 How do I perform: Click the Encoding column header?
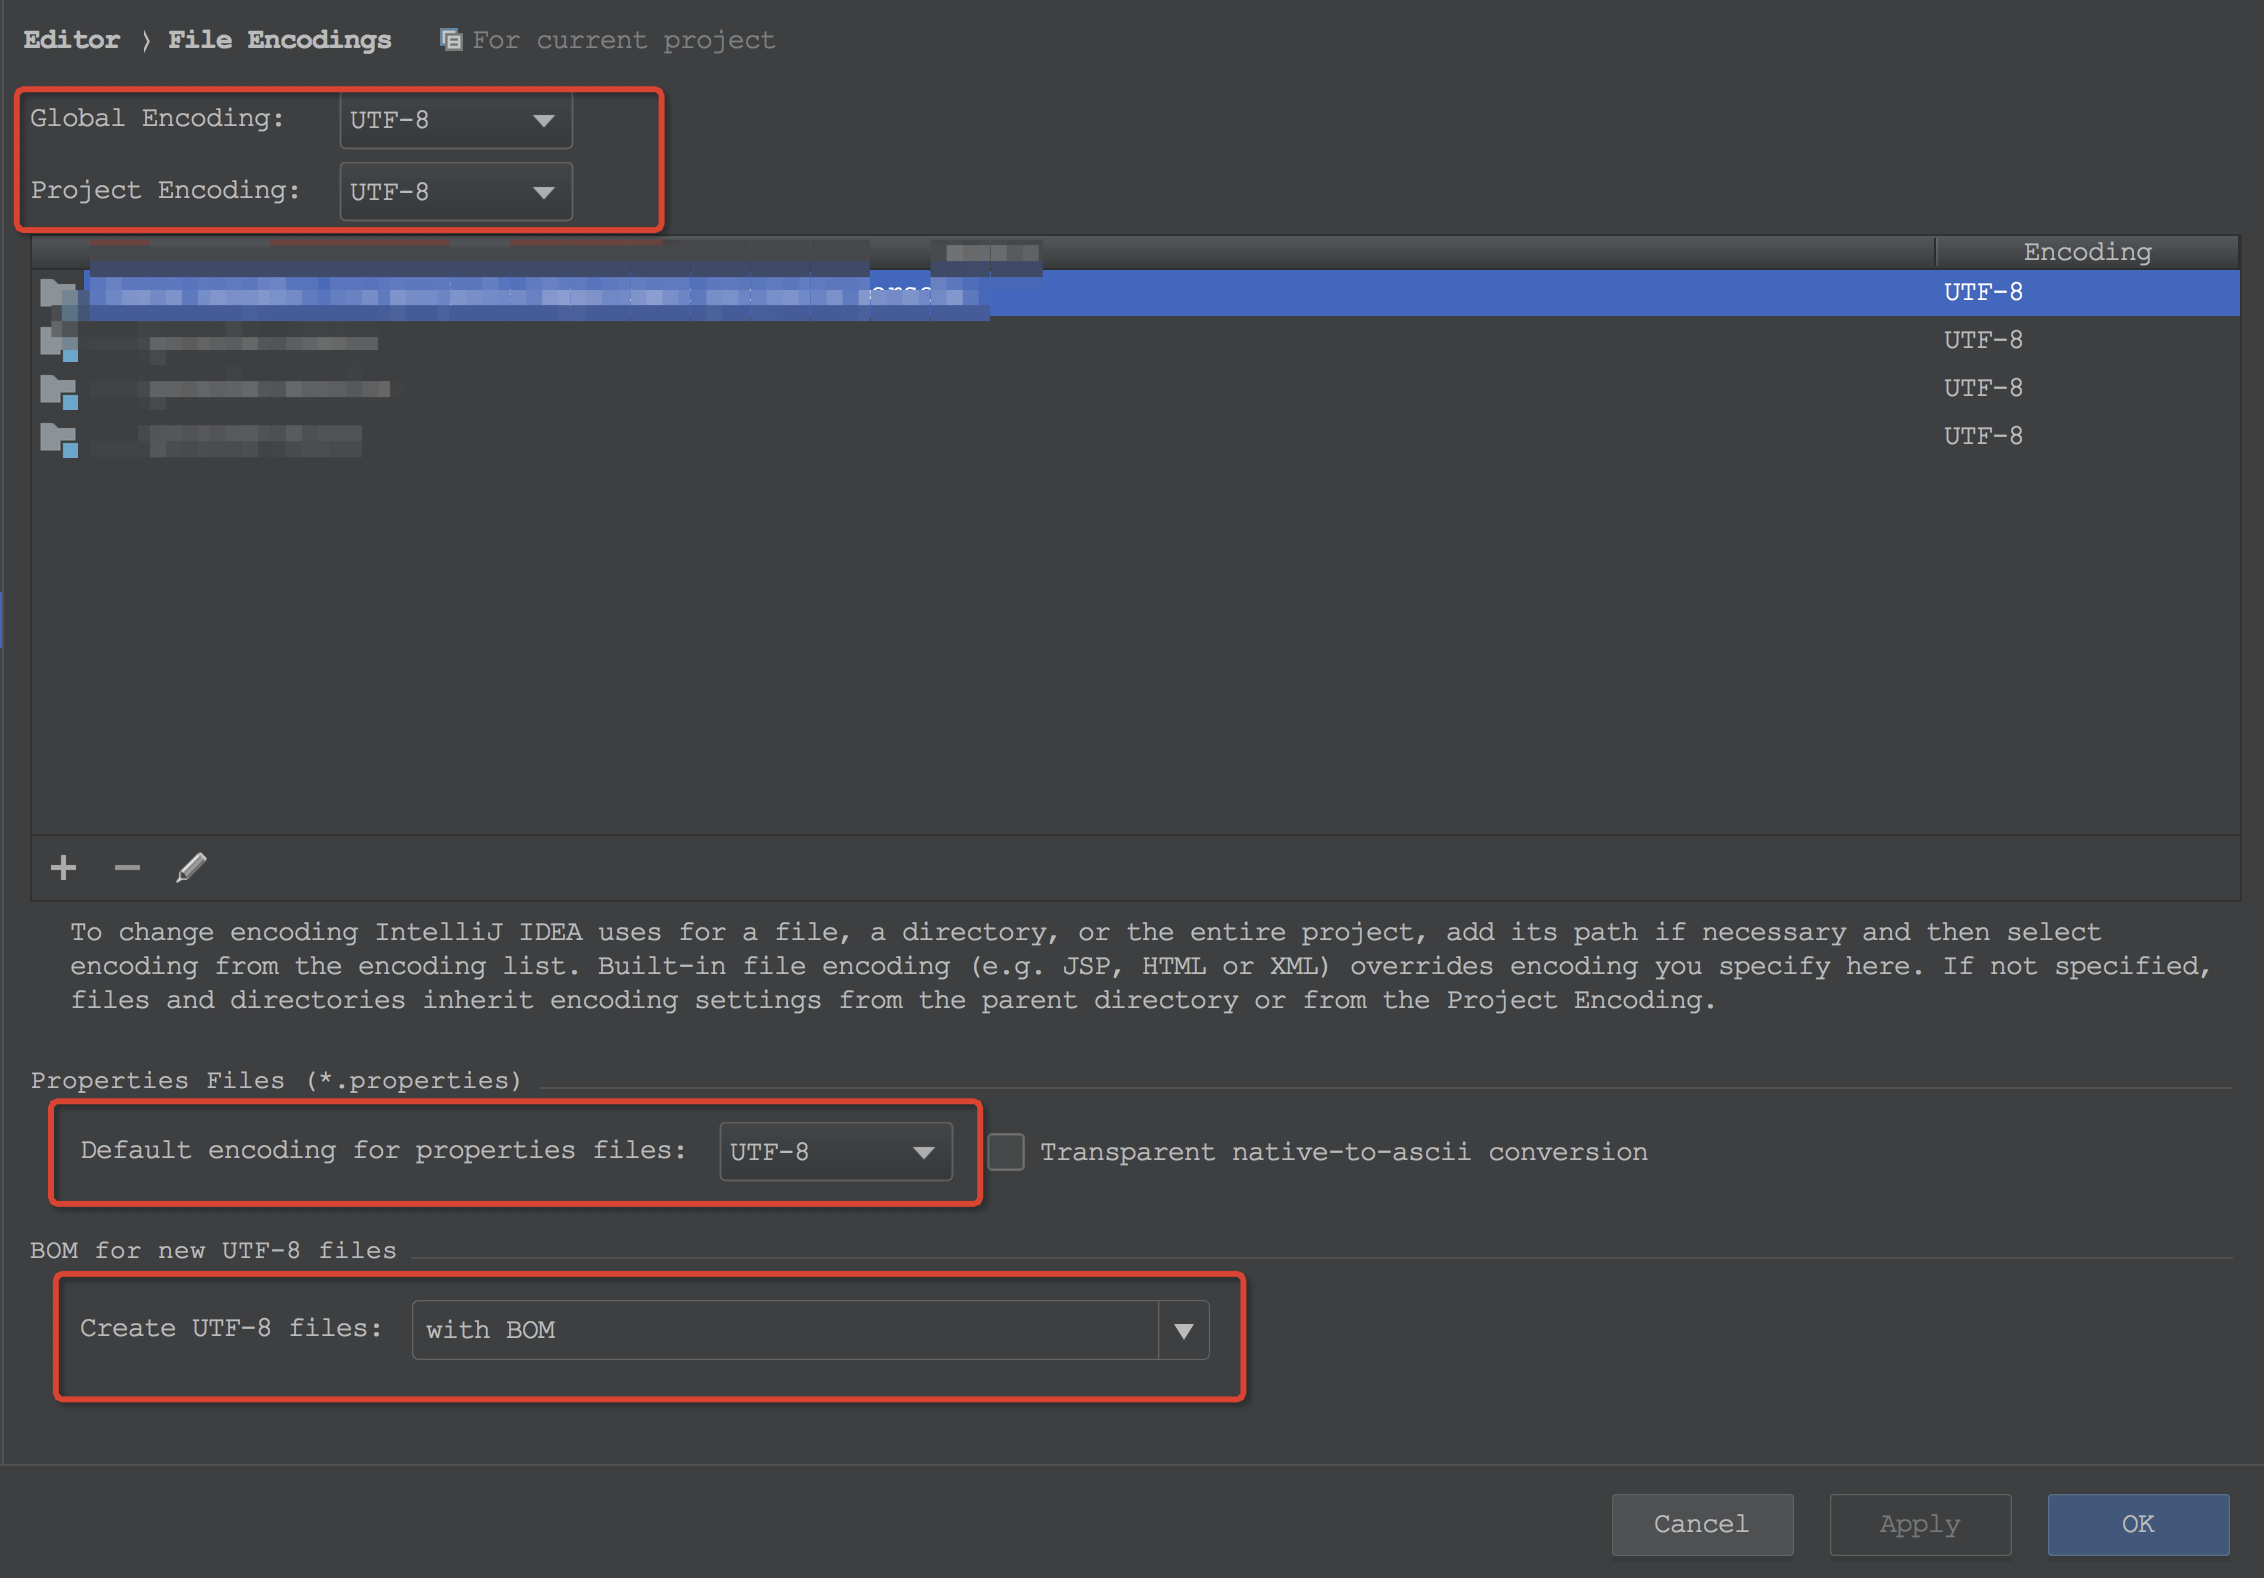pyautogui.click(x=2087, y=252)
